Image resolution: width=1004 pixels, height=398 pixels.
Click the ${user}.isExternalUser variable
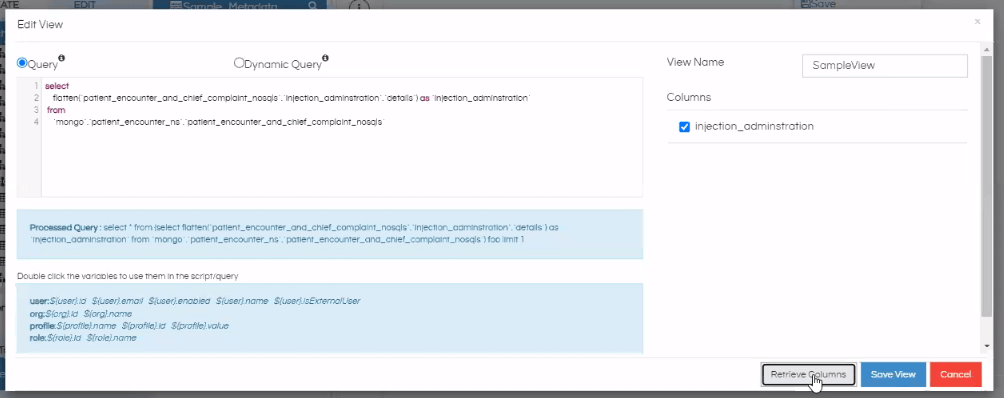click(x=317, y=301)
